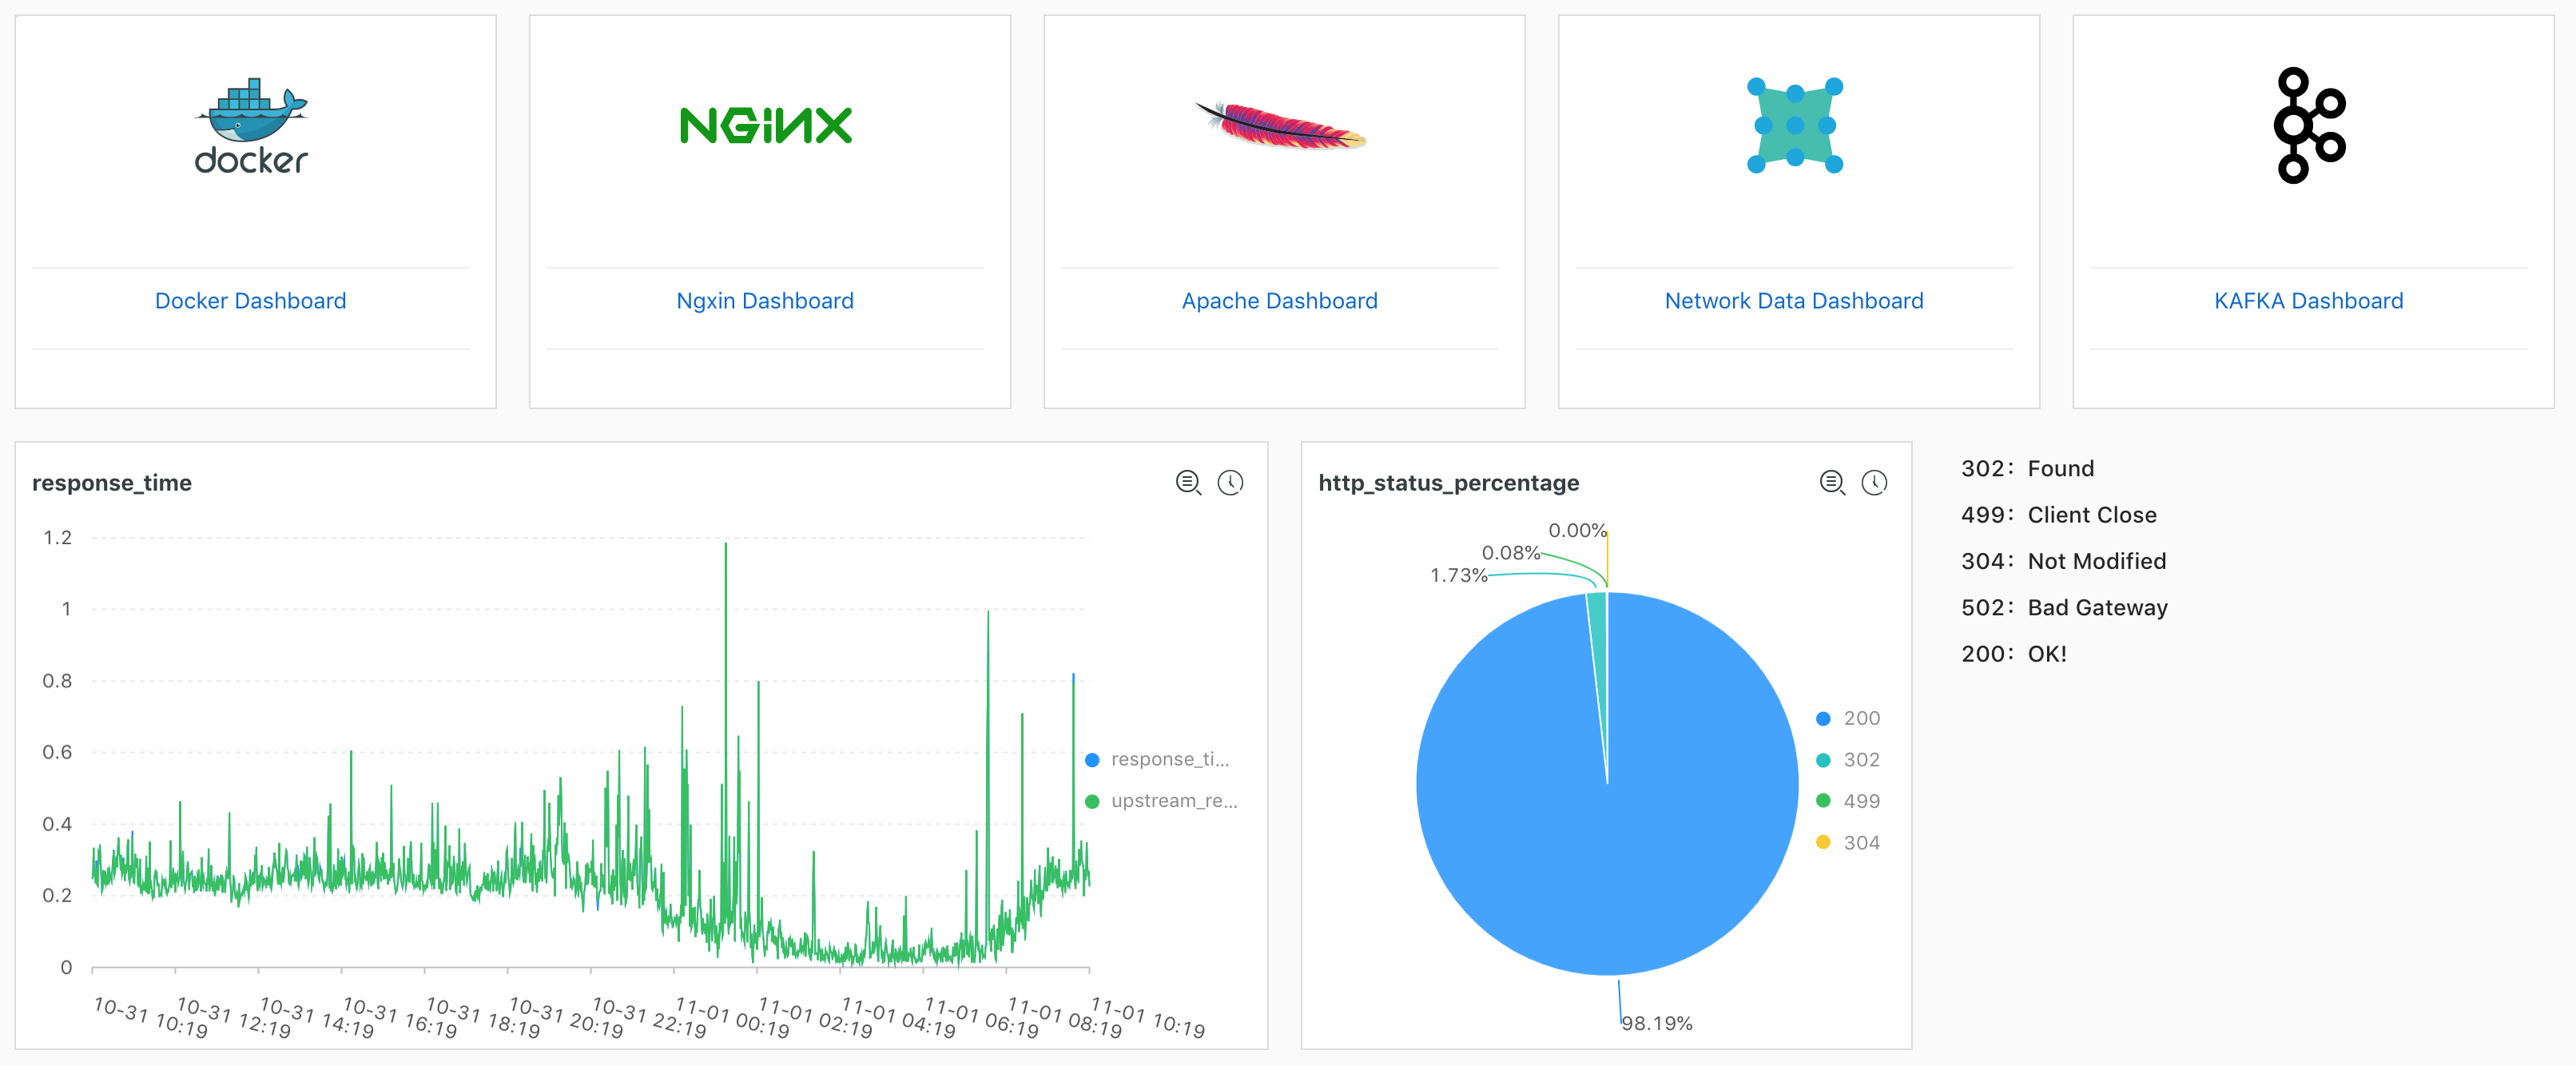Image resolution: width=2576 pixels, height=1066 pixels.
Task: Click response_time chart magnifier query icon
Action: point(1188,483)
